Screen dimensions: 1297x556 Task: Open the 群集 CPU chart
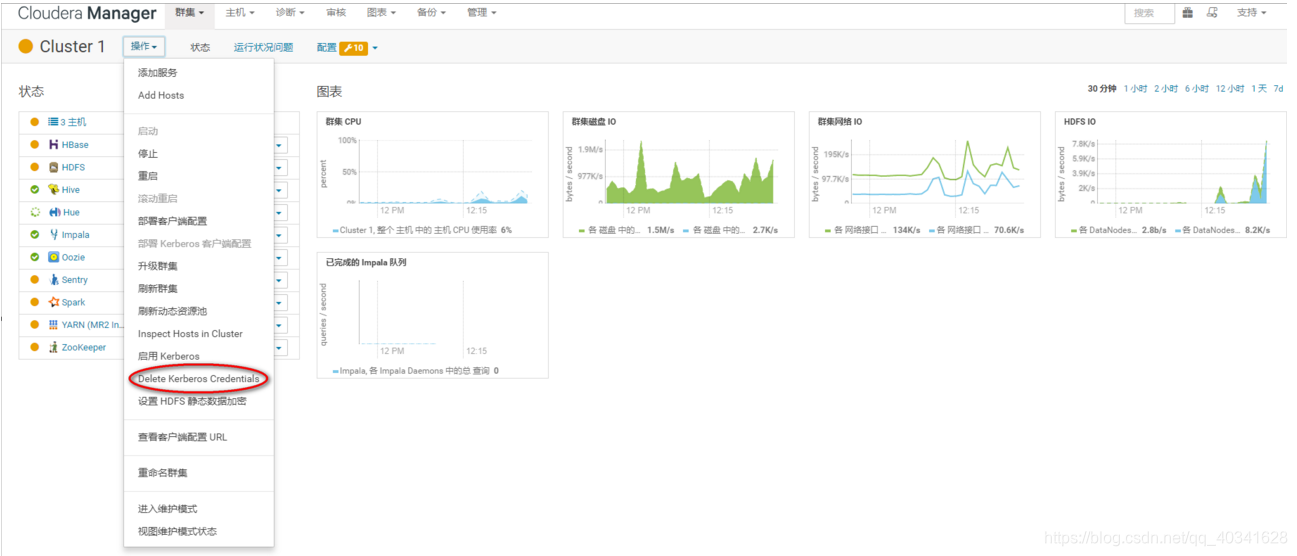[x=432, y=175]
